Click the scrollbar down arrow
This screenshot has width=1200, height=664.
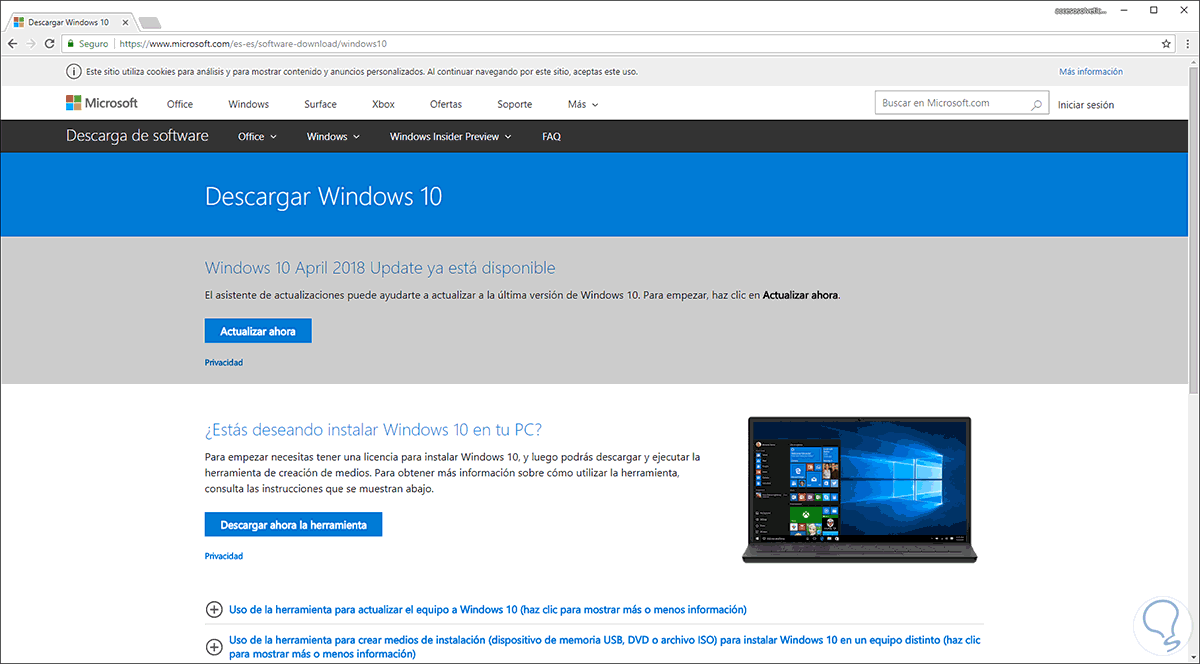[x=1193, y=657]
